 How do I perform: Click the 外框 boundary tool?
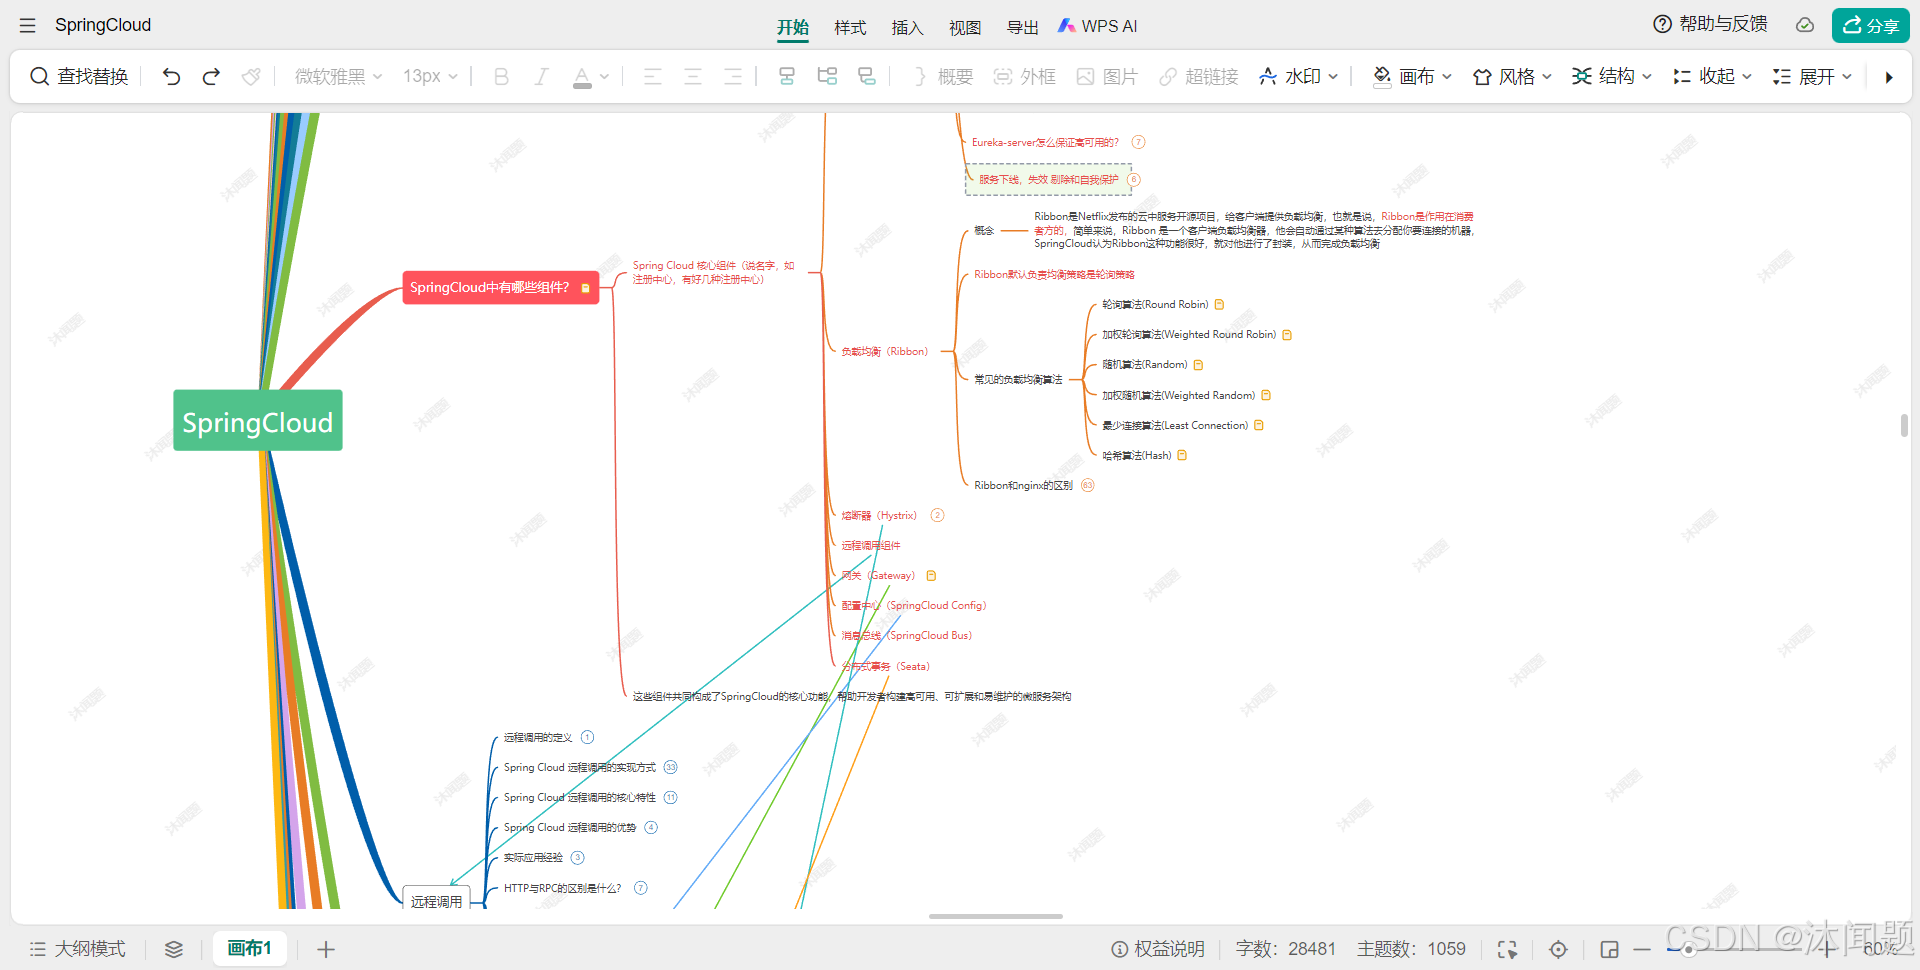[1024, 77]
